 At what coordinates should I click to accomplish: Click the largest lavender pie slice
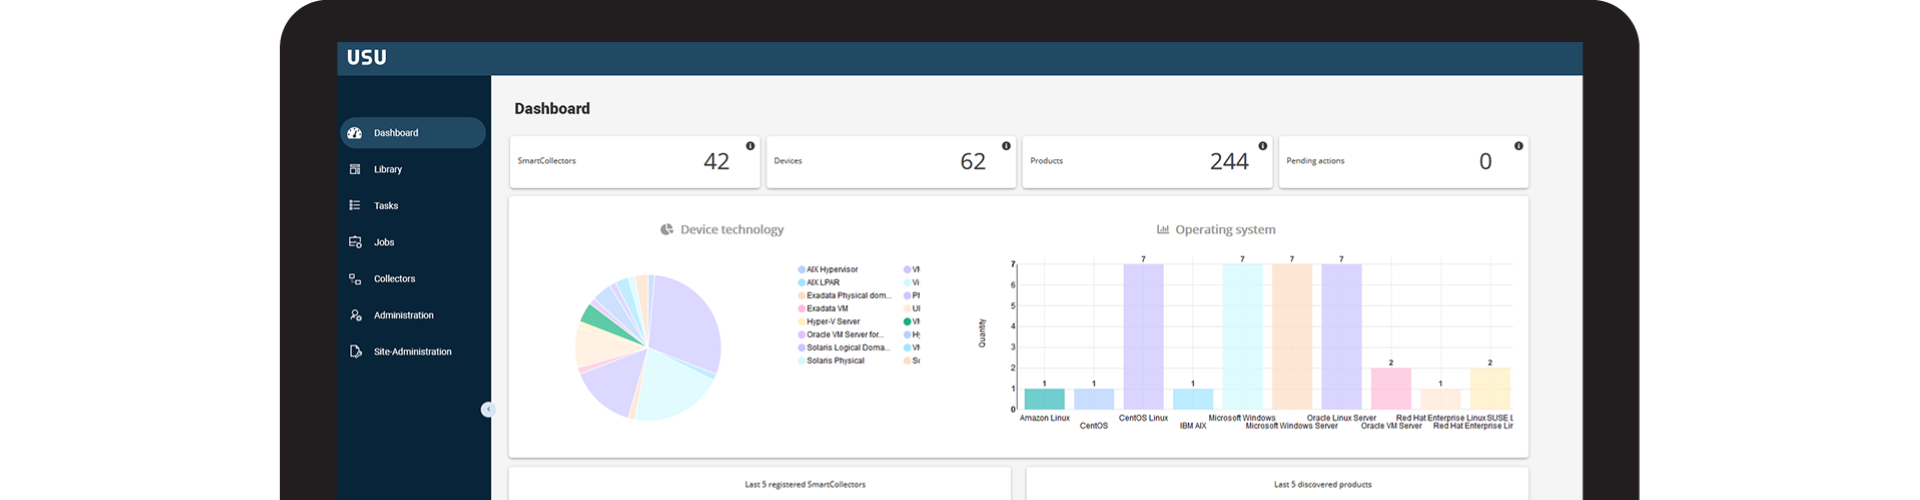click(x=686, y=325)
